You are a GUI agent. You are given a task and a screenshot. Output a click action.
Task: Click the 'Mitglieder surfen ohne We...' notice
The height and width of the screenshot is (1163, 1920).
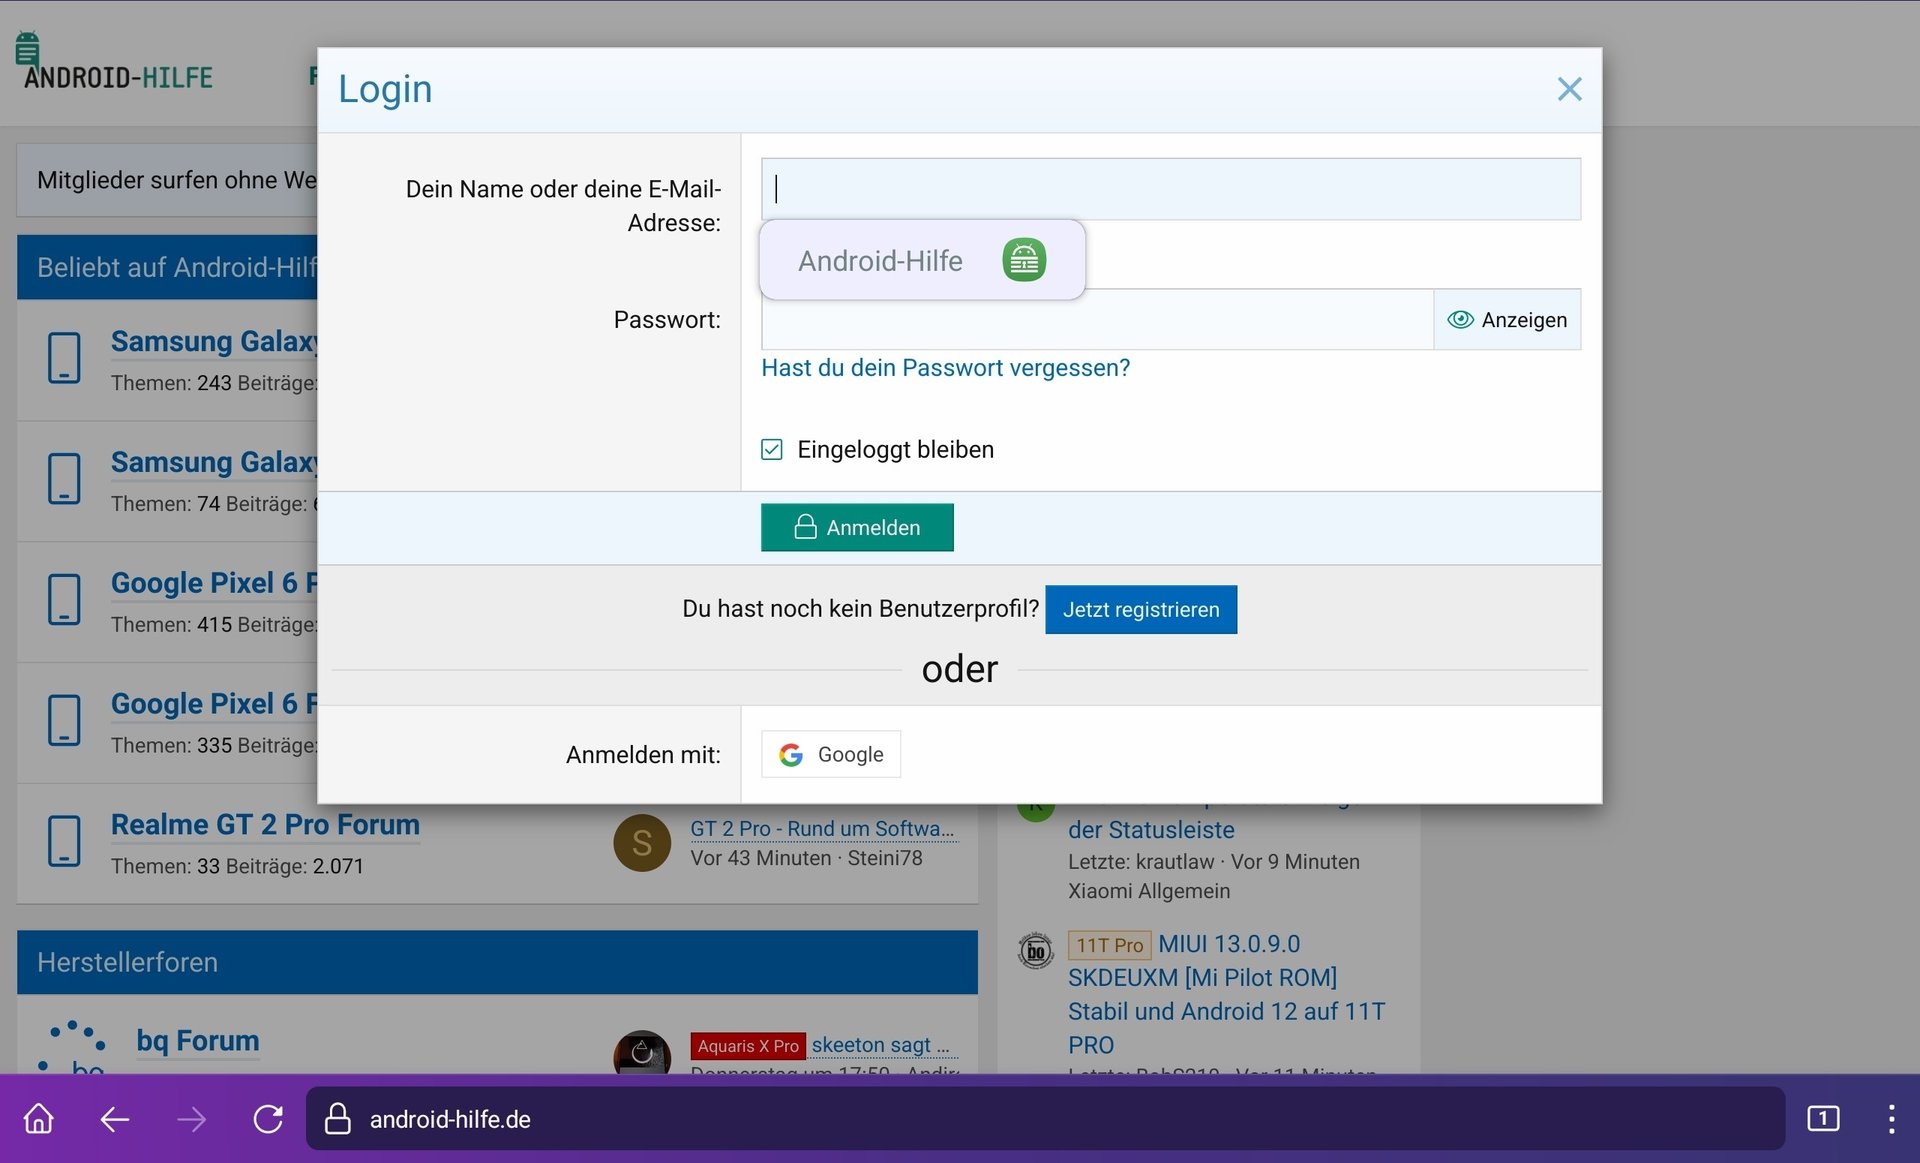point(167,180)
